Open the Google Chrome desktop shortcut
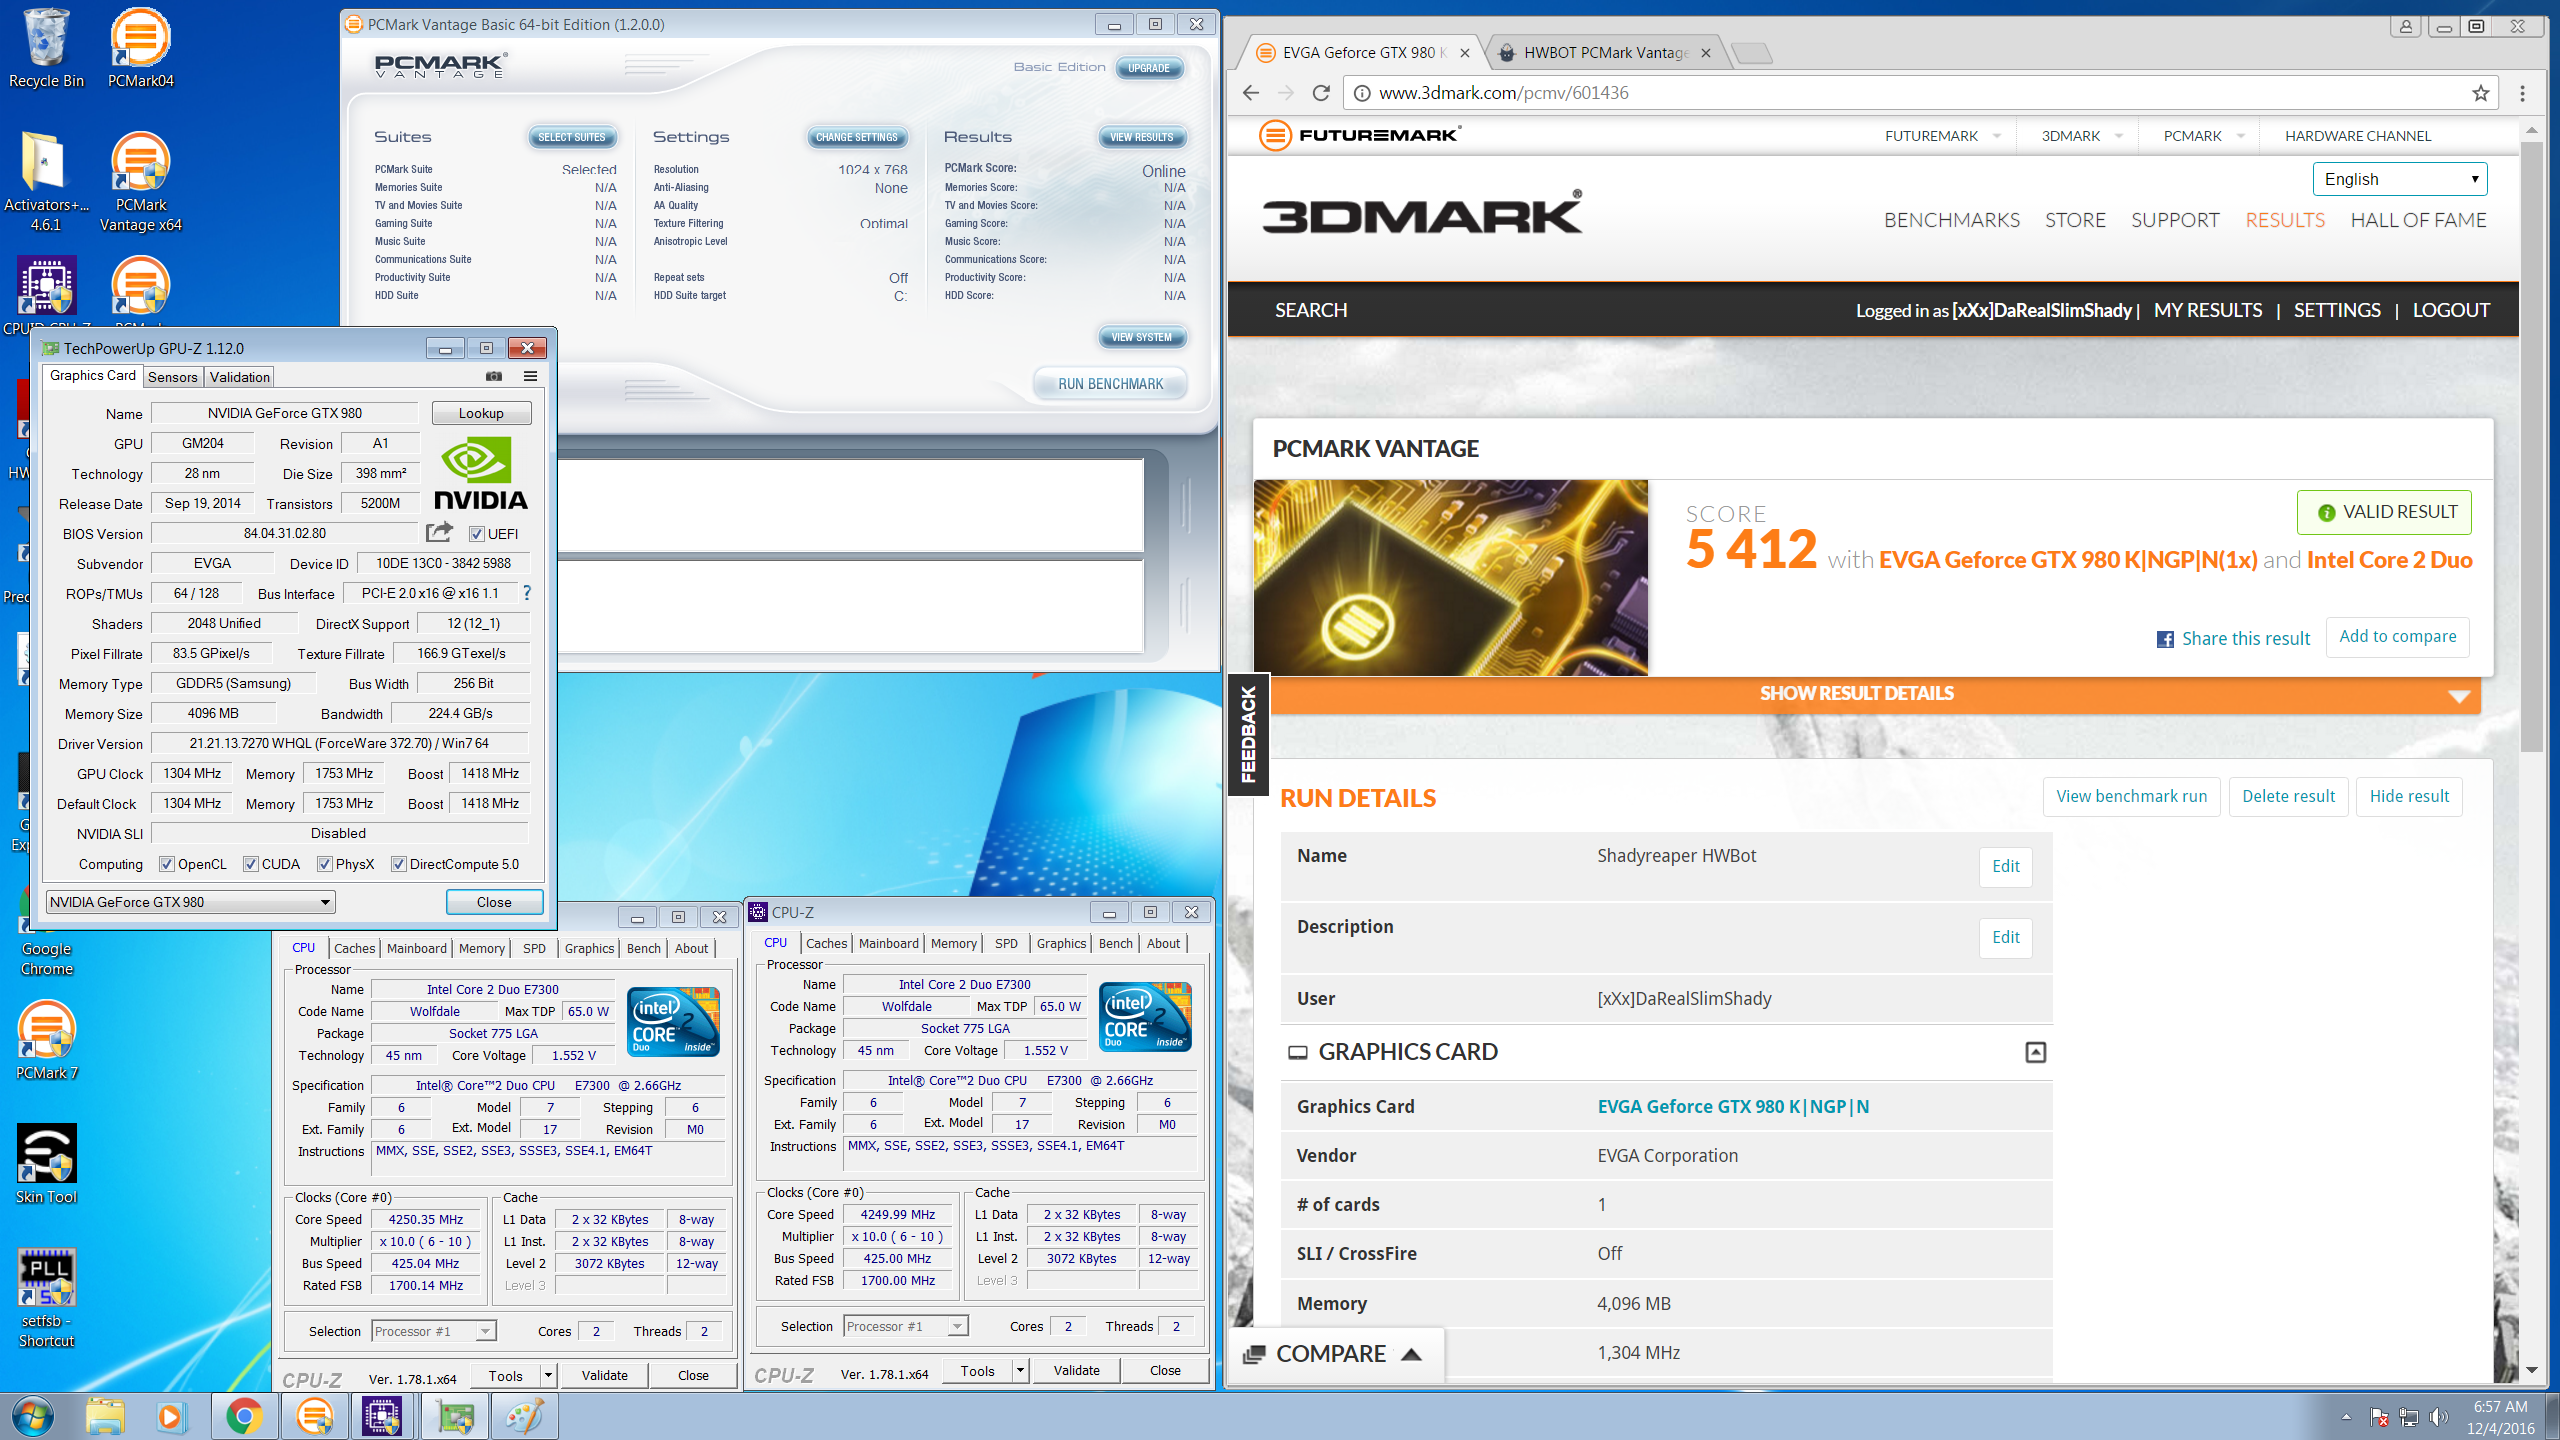 [46, 930]
